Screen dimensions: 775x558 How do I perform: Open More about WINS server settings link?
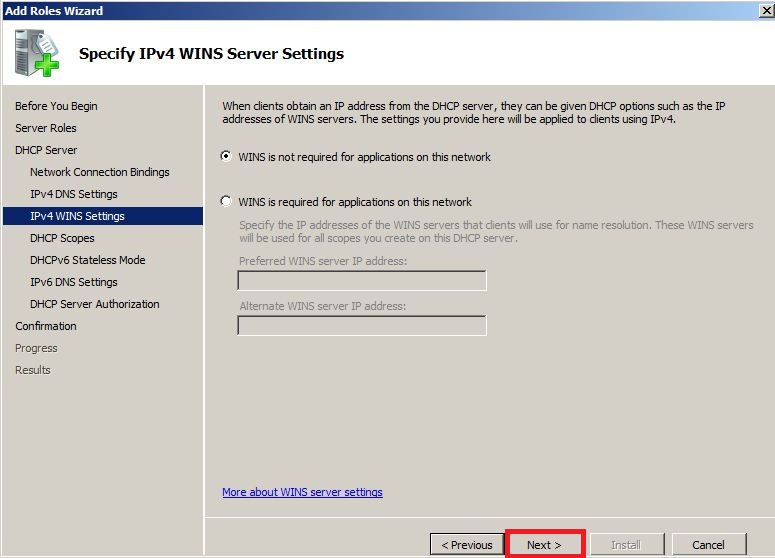tap(302, 492)
